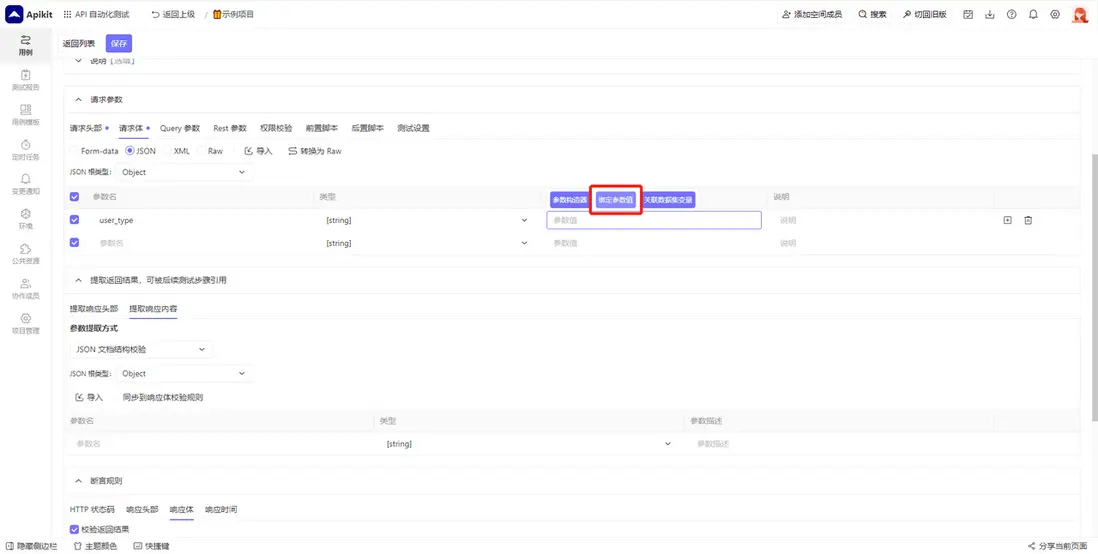Click the page vertical scrollbar
This screenshot has width=1098, height=554.
tap(1094, 287)
